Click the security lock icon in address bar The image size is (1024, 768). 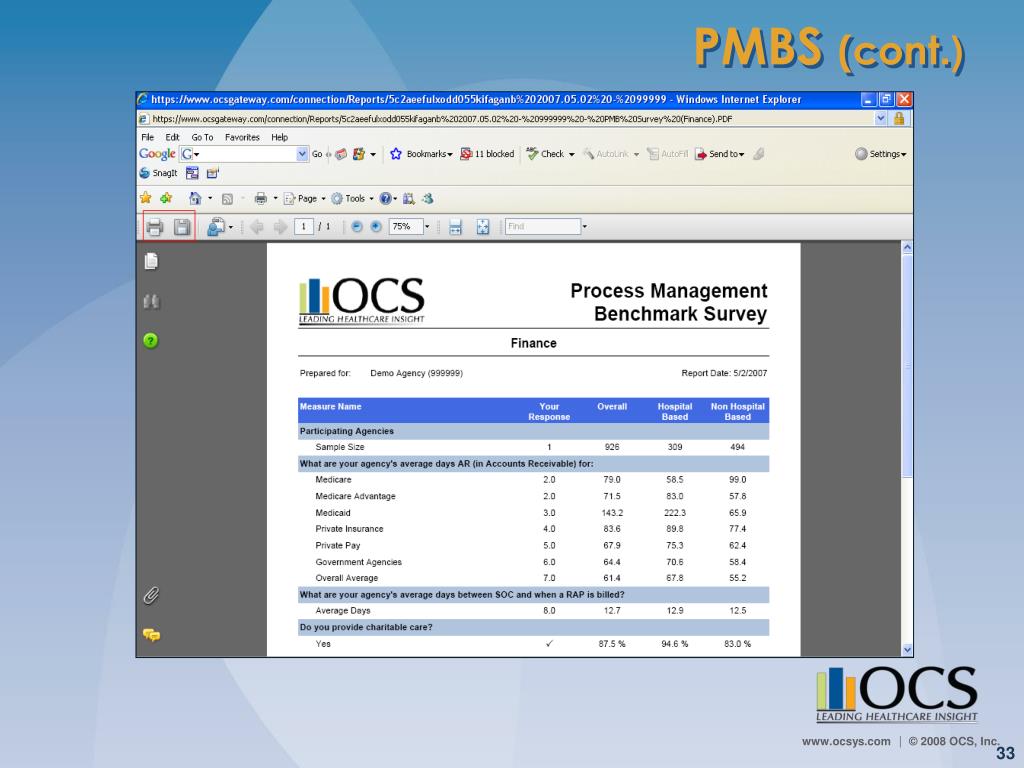click(x=899, y=119)
